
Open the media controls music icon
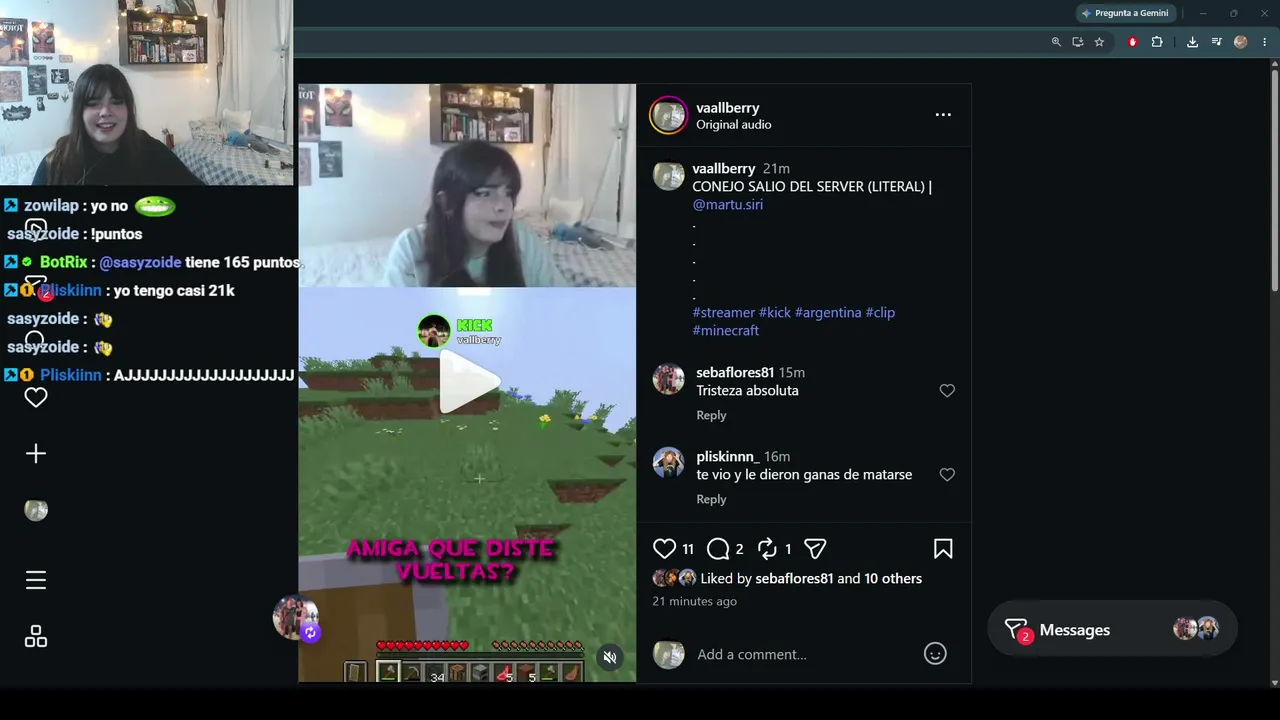pyautogui.click(x=1216, y=42)
